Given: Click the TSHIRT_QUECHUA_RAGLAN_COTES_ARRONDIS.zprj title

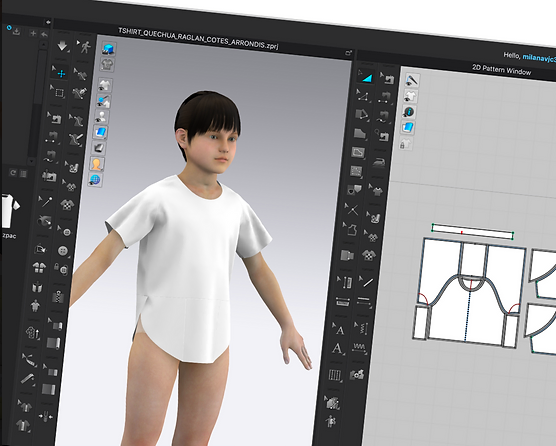Looking at the screenshot, I should (198, 39).
